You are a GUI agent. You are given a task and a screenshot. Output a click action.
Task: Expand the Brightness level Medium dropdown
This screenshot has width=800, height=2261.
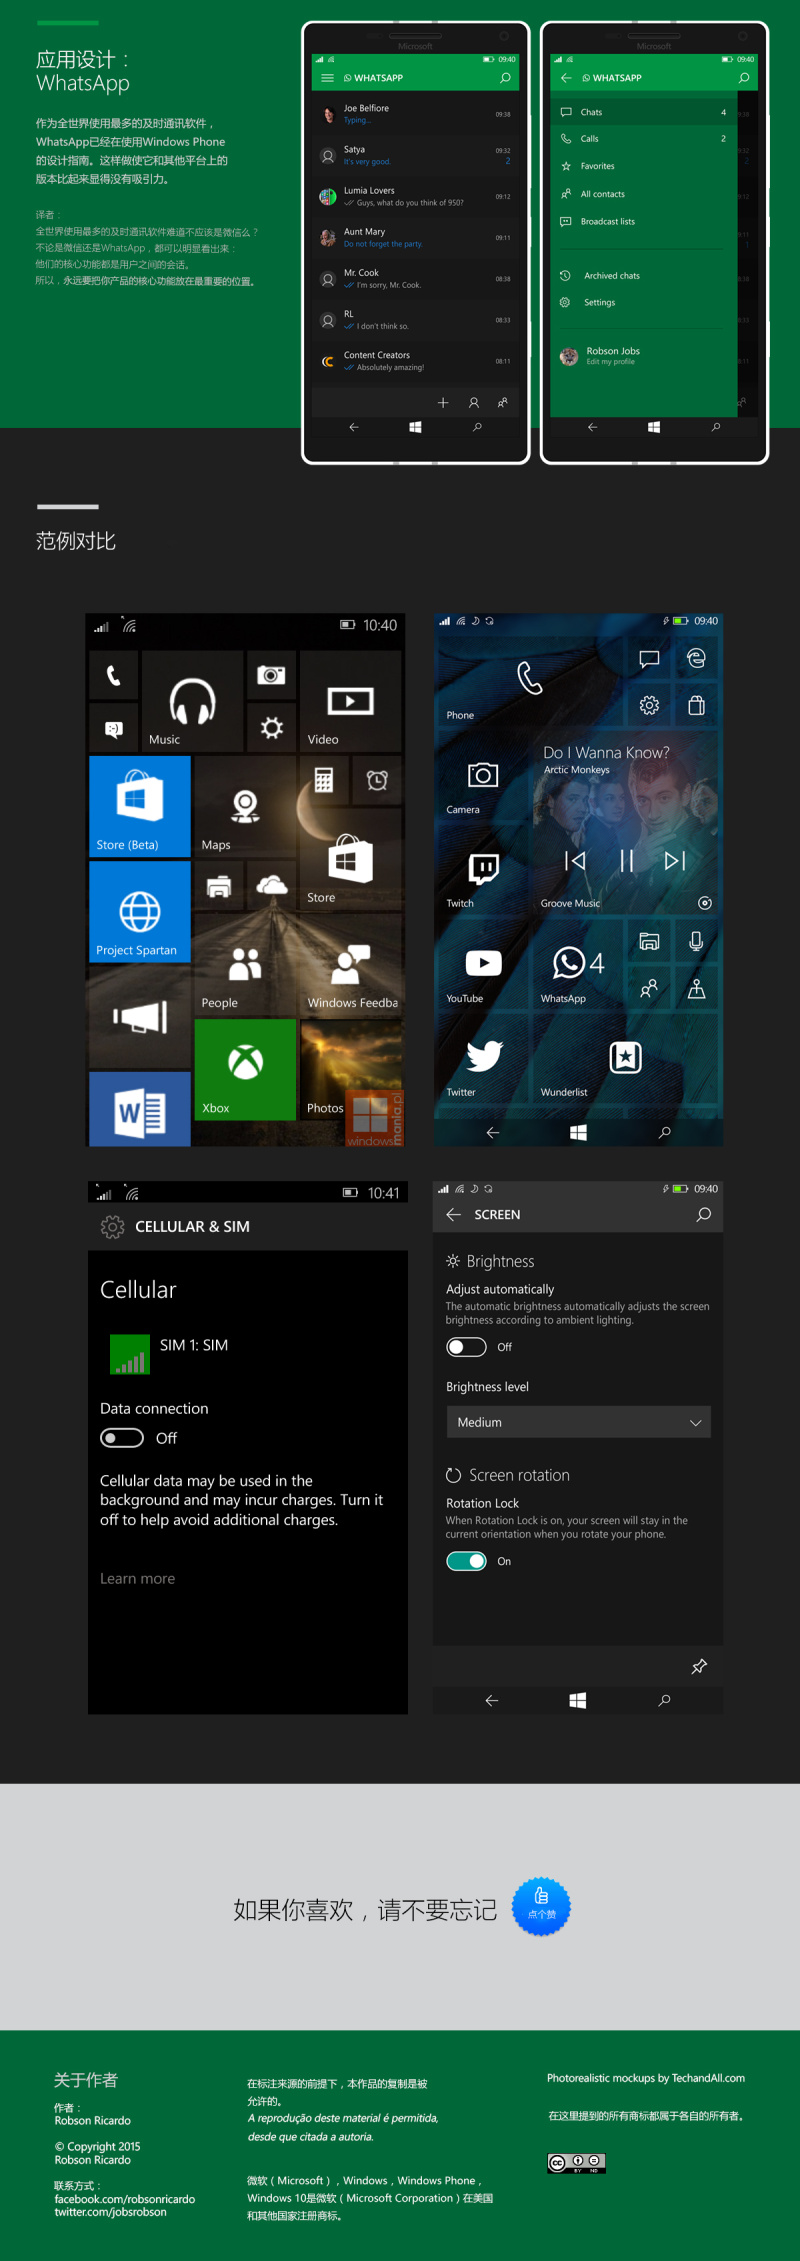pyautogui.click(x=578, y=1422)
